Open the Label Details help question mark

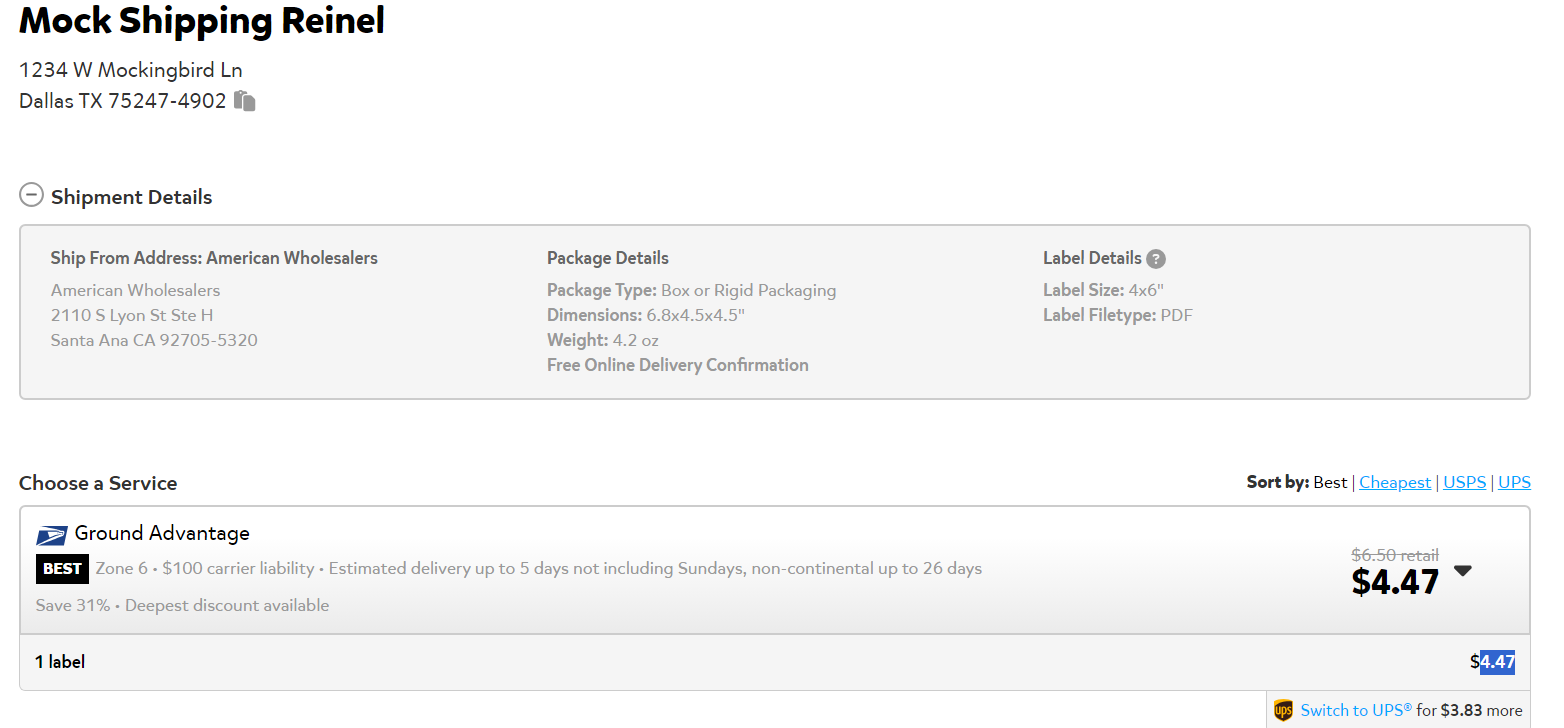(x=1156, y=259)
